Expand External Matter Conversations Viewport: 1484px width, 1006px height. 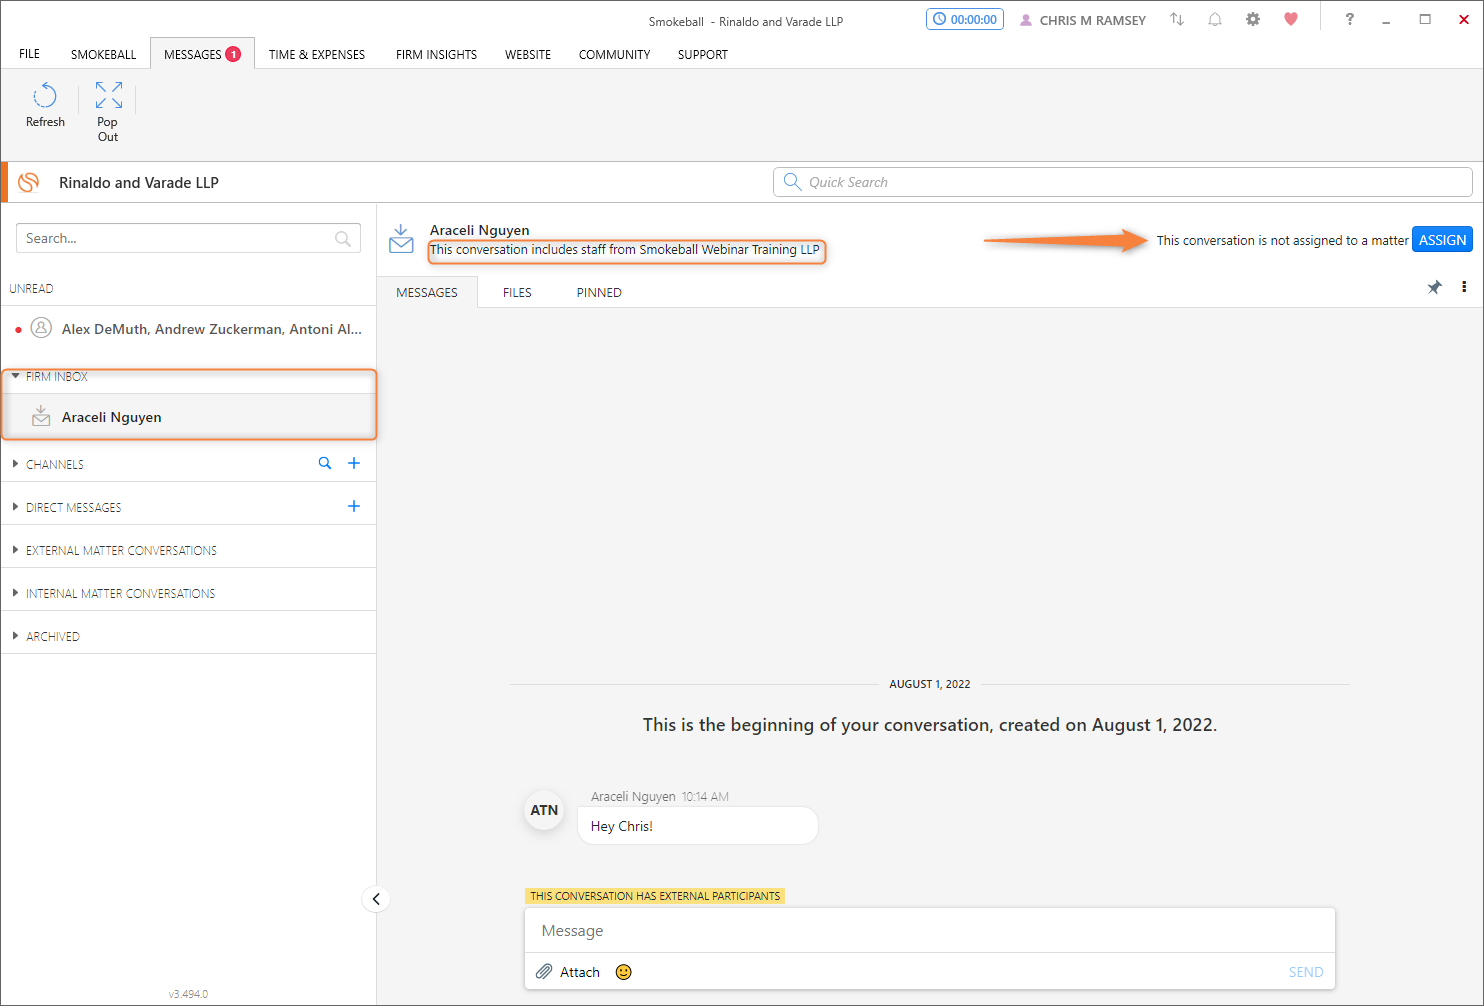[x=15, y=550]
